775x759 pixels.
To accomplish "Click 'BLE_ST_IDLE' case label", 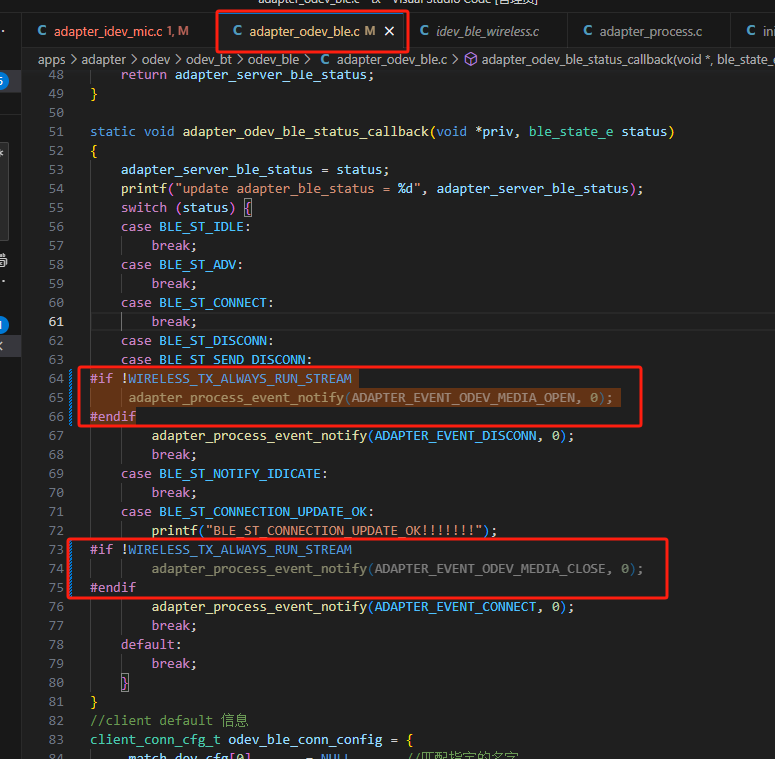I will click(x=201, y=227).
